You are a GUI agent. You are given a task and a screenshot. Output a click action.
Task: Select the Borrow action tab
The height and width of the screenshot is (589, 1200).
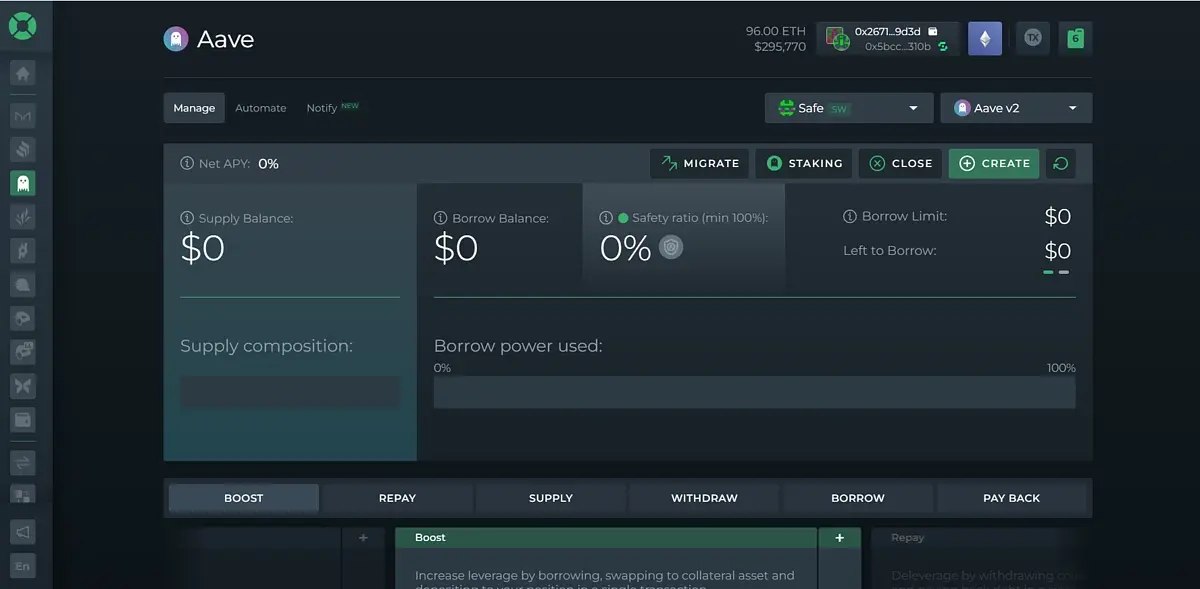858,498
